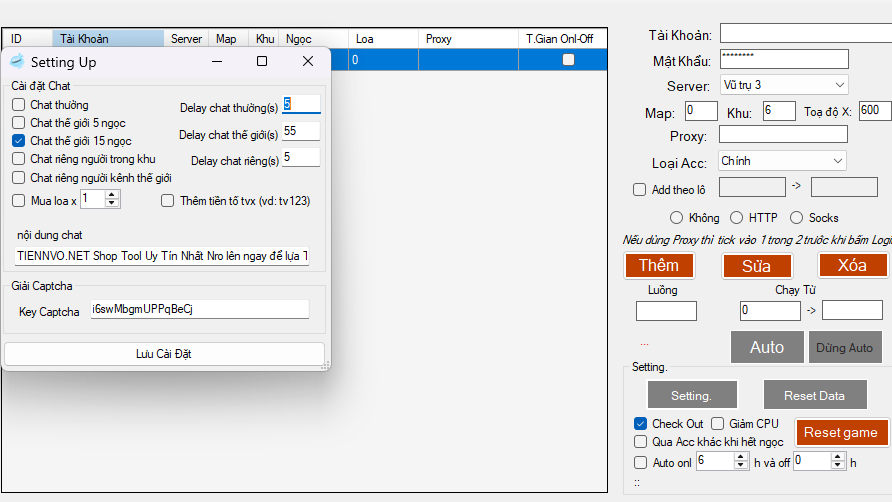Focus the nội dung chat text field
892x502 pixels.
point(162,257)
